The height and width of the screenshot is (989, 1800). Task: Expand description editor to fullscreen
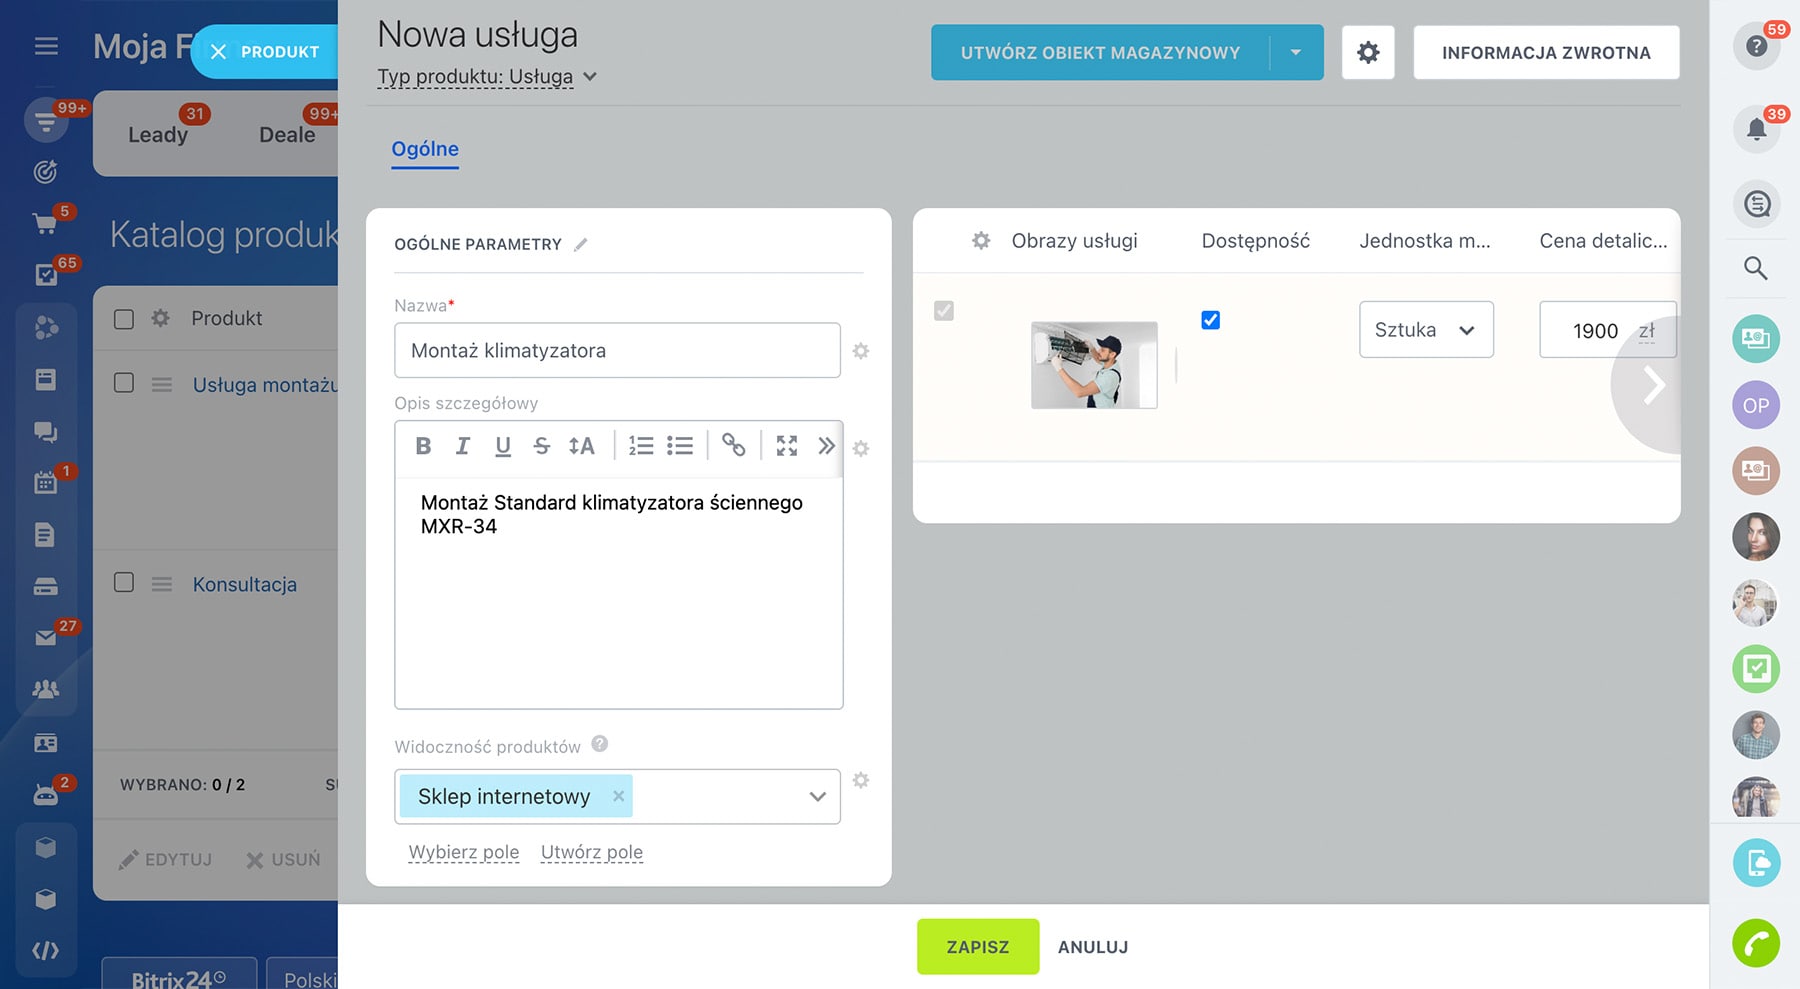787,446
